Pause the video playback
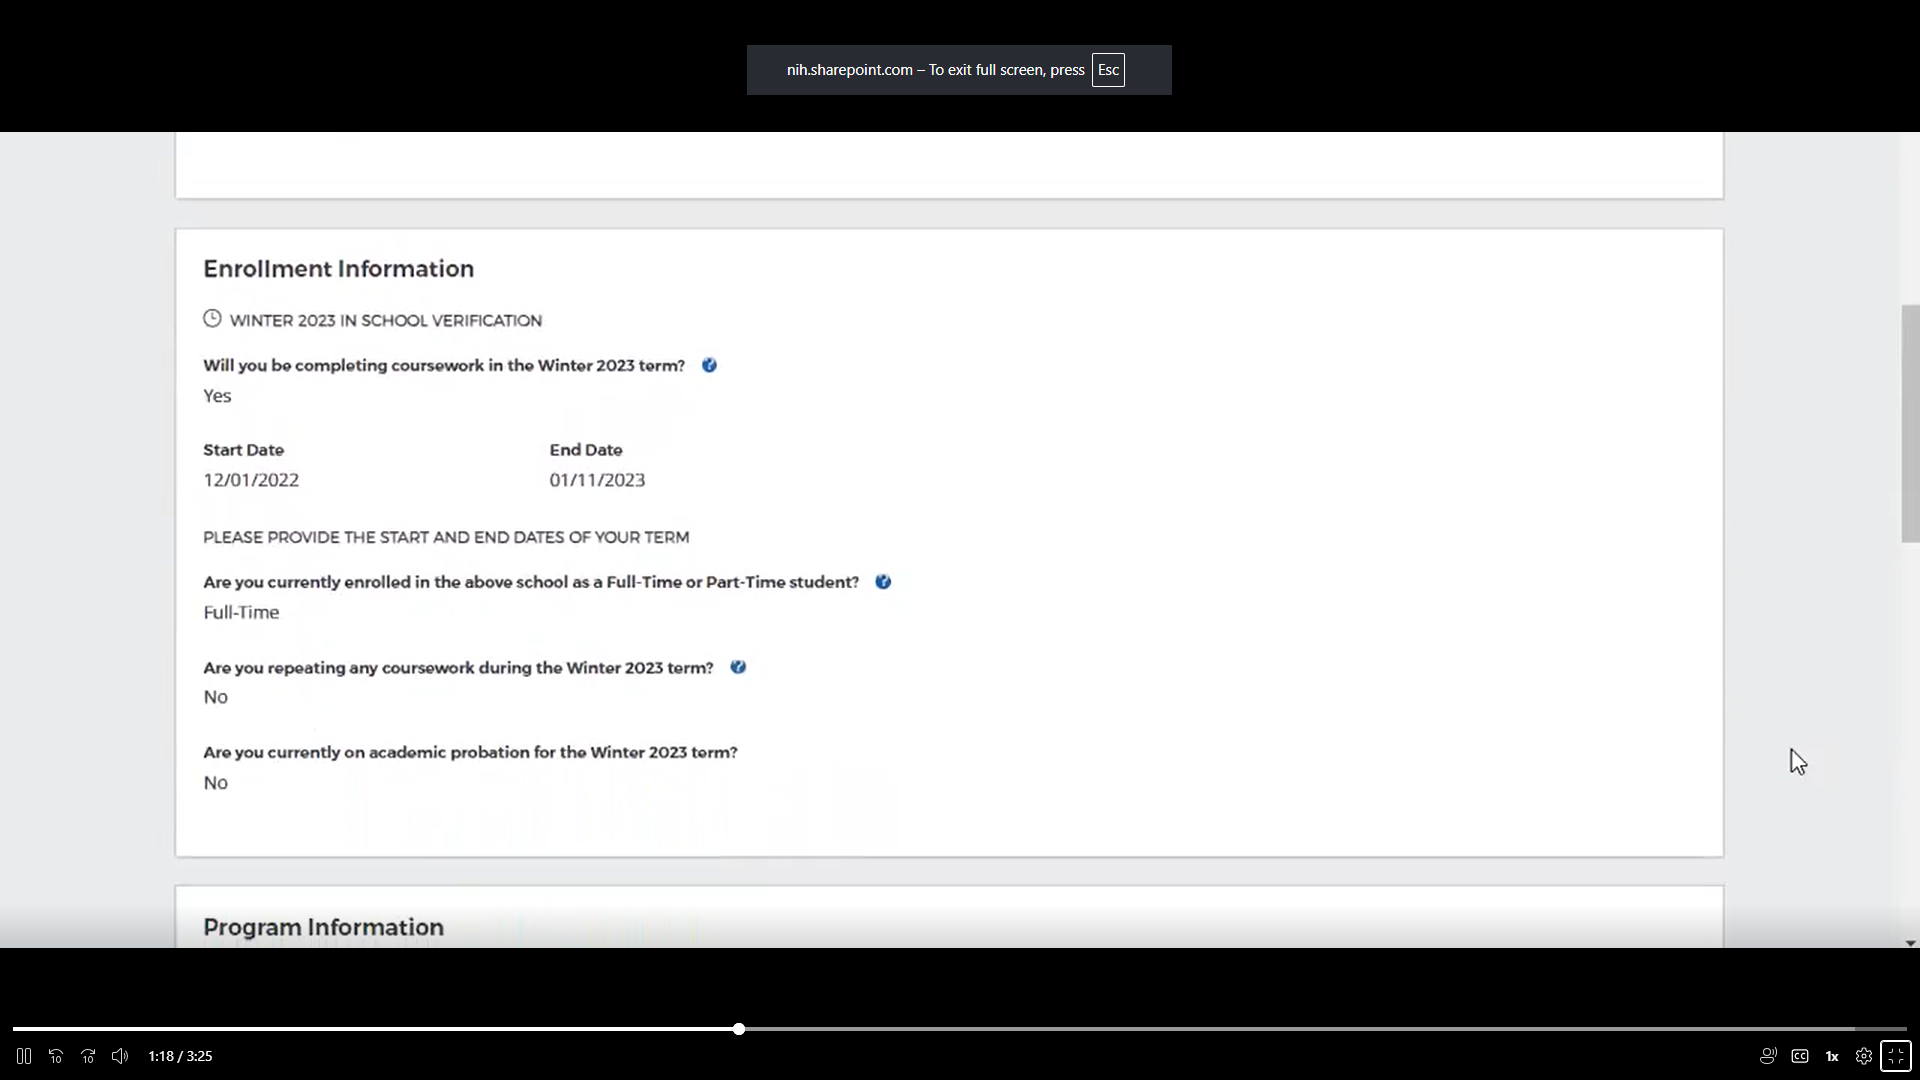 pyautogui.click(x=24, y=1056)
